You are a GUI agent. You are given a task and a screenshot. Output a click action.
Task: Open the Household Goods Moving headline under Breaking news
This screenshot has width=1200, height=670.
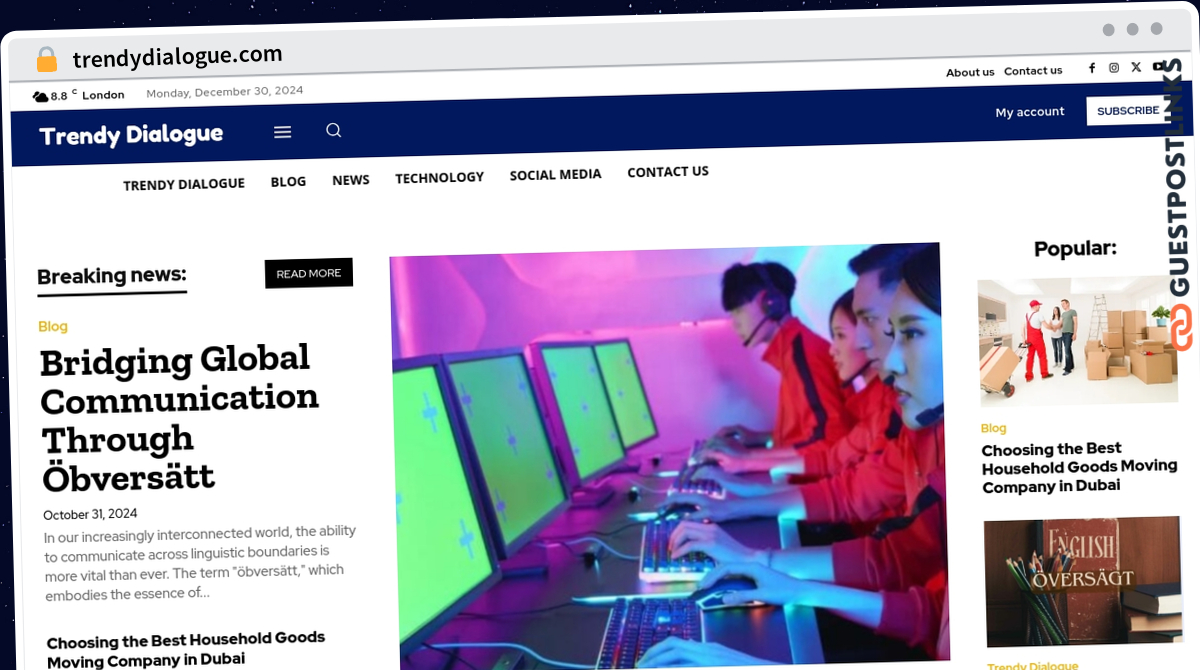(186, 649)
